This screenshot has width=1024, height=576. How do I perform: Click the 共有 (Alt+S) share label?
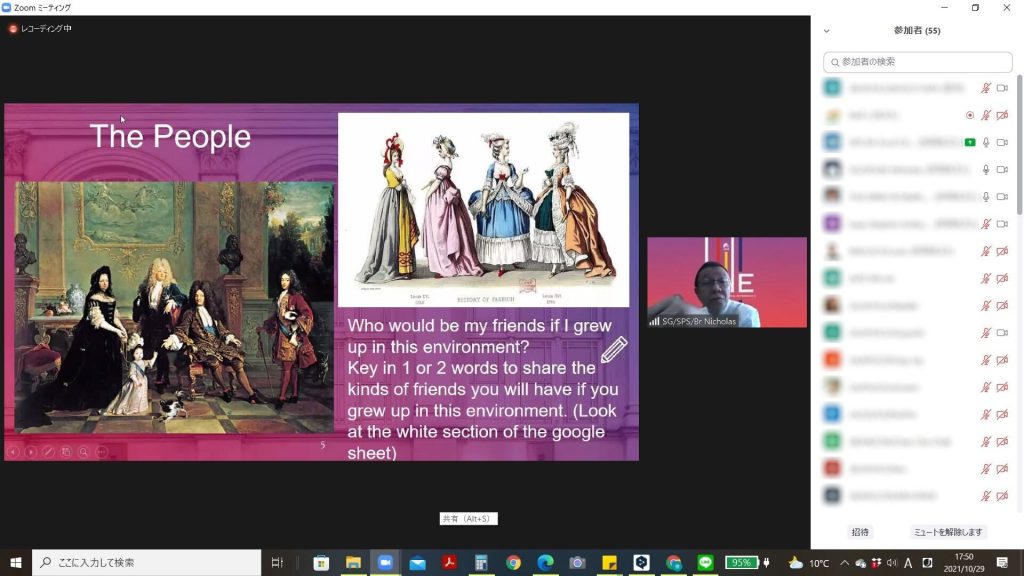[x=468, y=519]
